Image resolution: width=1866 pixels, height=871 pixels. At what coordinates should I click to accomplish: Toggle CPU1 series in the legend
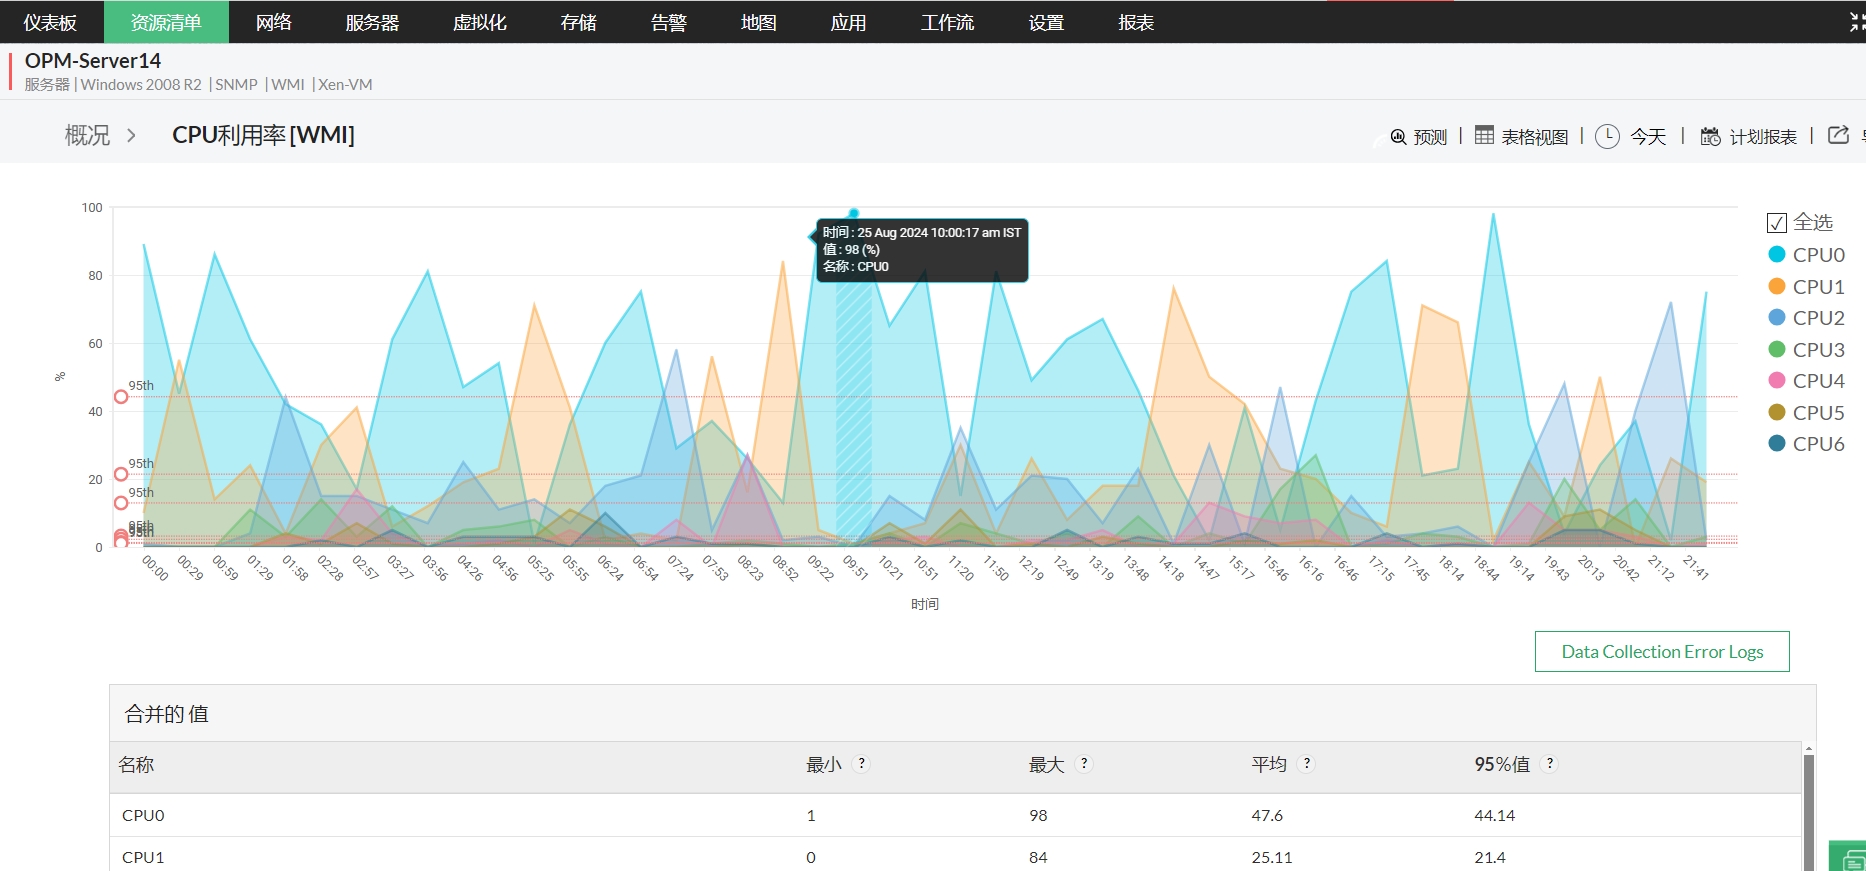[x=1817, y=287]
